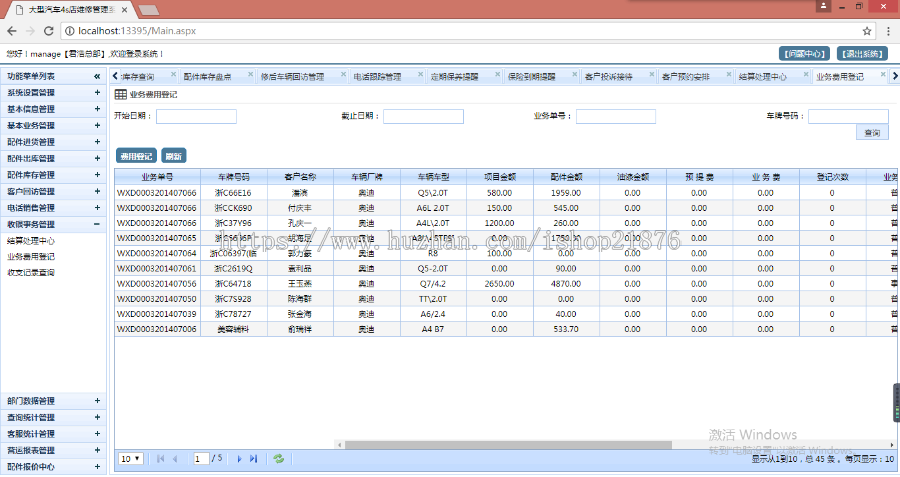Expand the 配件库存管理 menu section
900x477 pixels.
click(x=97, y=175)
